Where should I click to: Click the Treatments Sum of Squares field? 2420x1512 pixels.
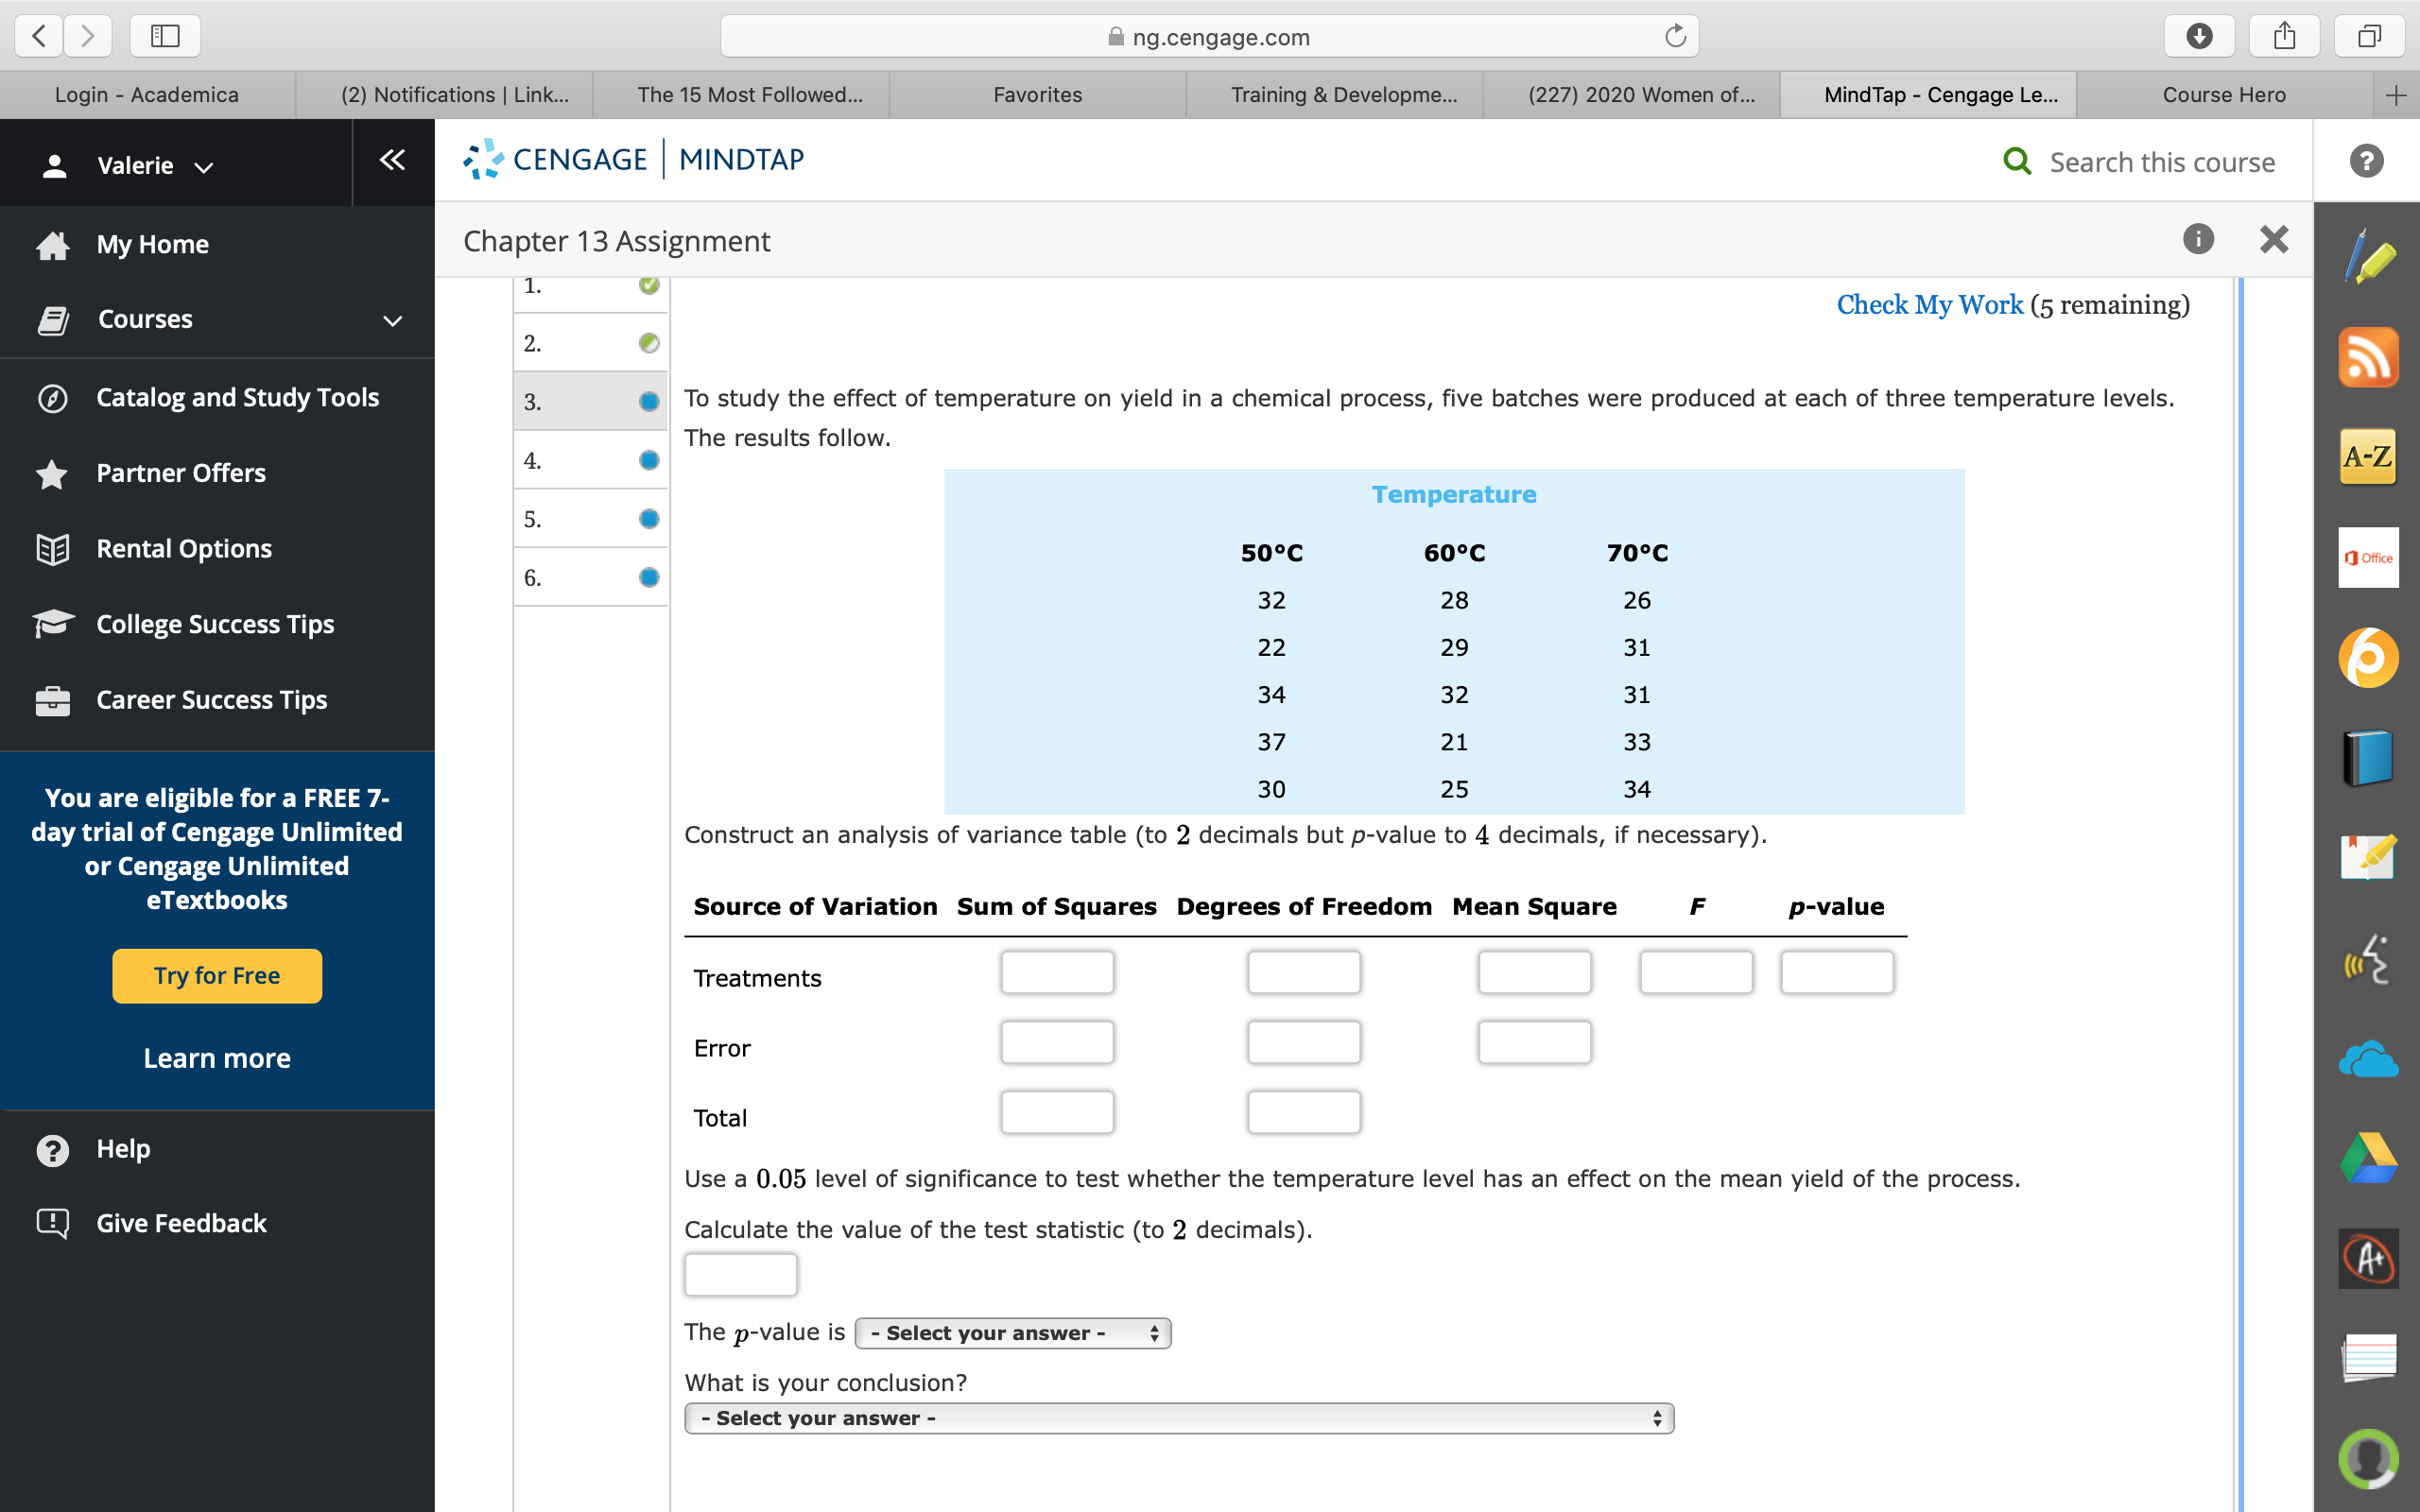(1057, 971)
